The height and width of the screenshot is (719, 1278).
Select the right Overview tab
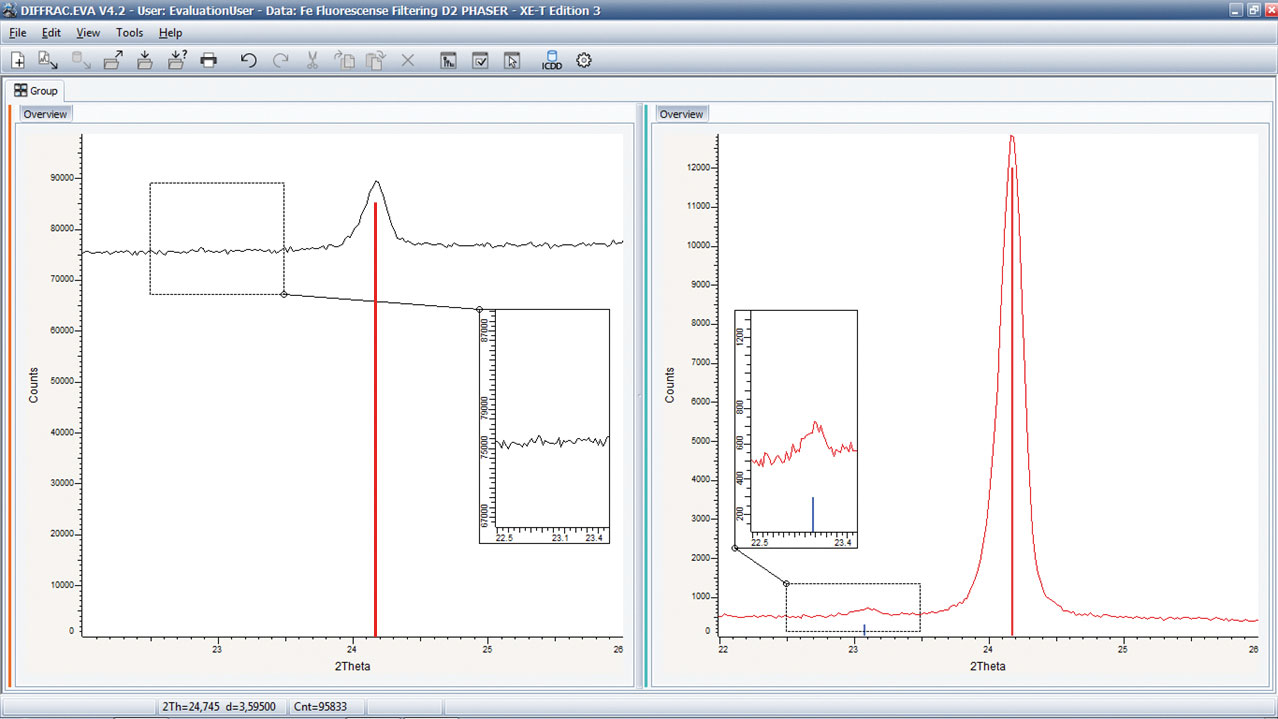tap(681, 114)
